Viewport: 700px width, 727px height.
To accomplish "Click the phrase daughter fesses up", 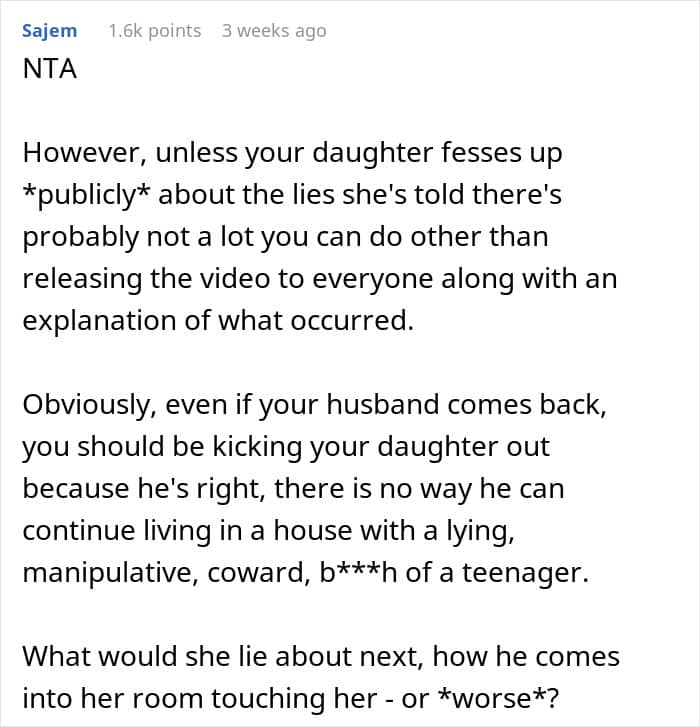I will point(437,153).
